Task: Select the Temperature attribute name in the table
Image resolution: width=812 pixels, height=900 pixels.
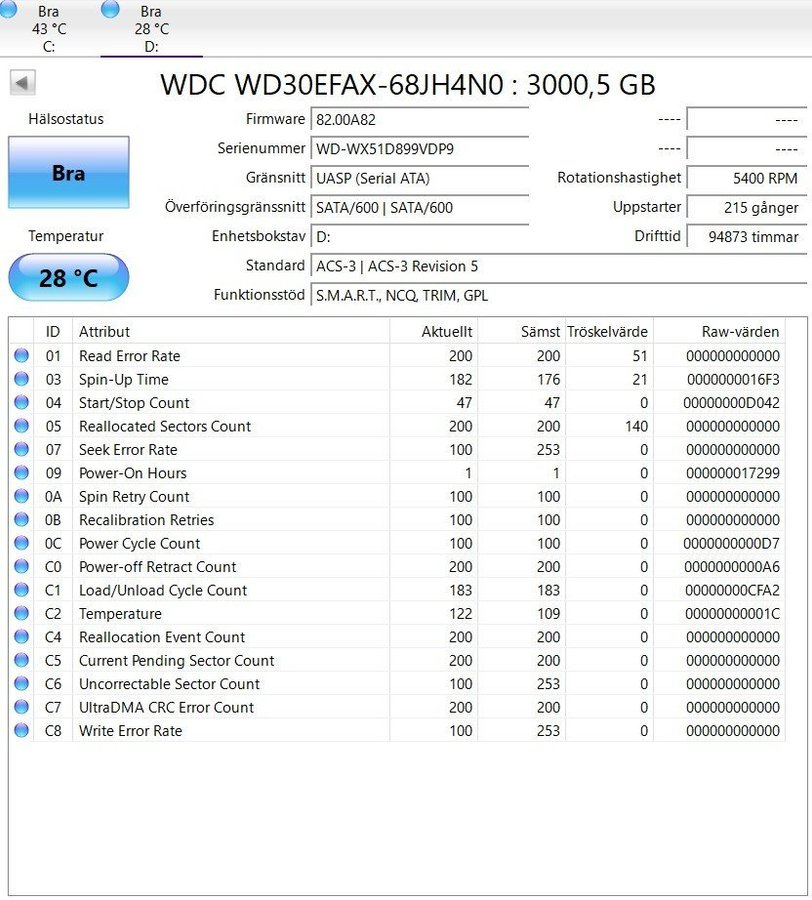Action: [121, 614]
